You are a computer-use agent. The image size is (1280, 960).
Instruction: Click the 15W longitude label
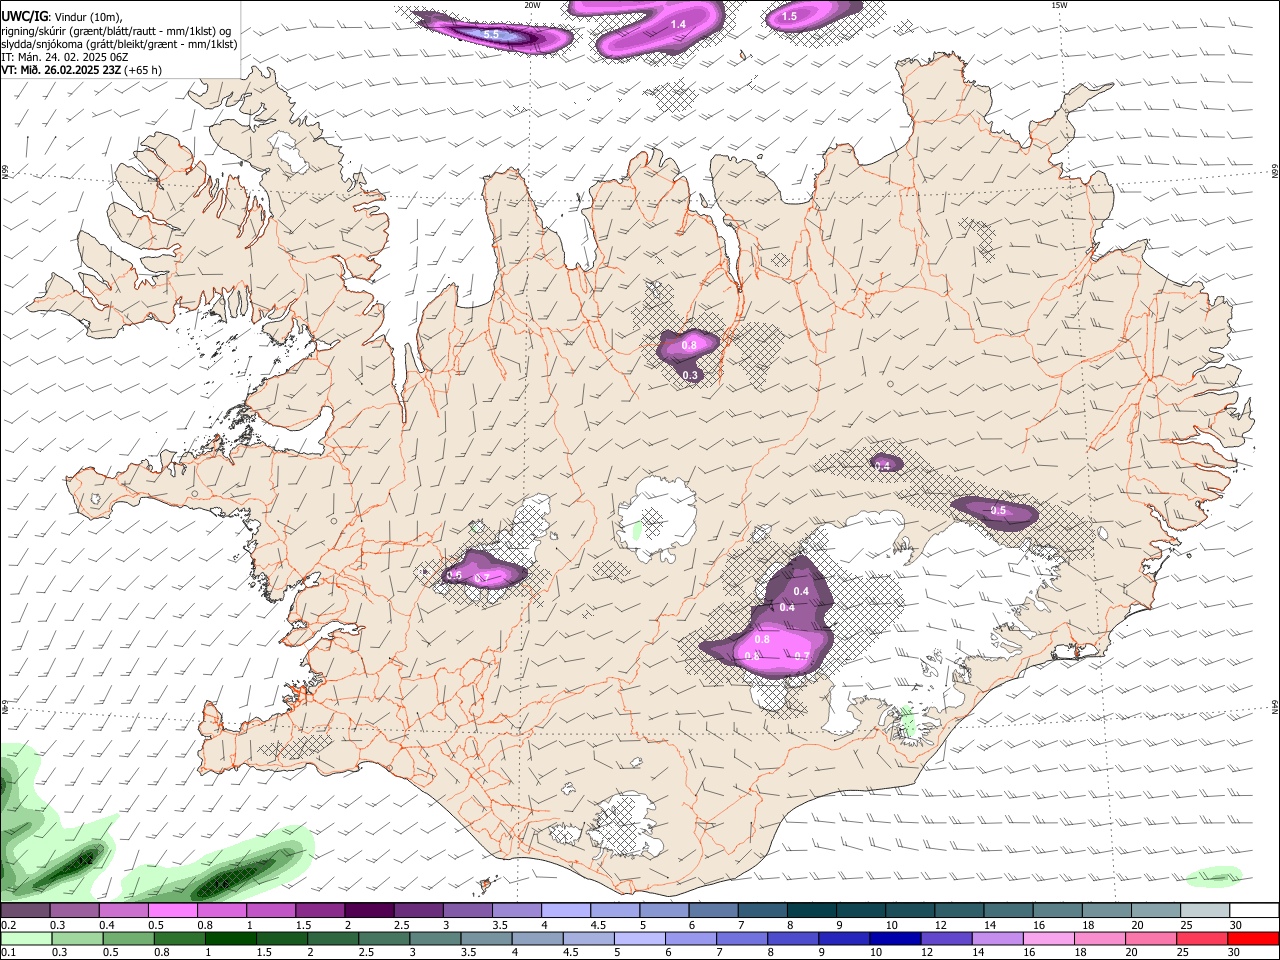(1059, 5)
